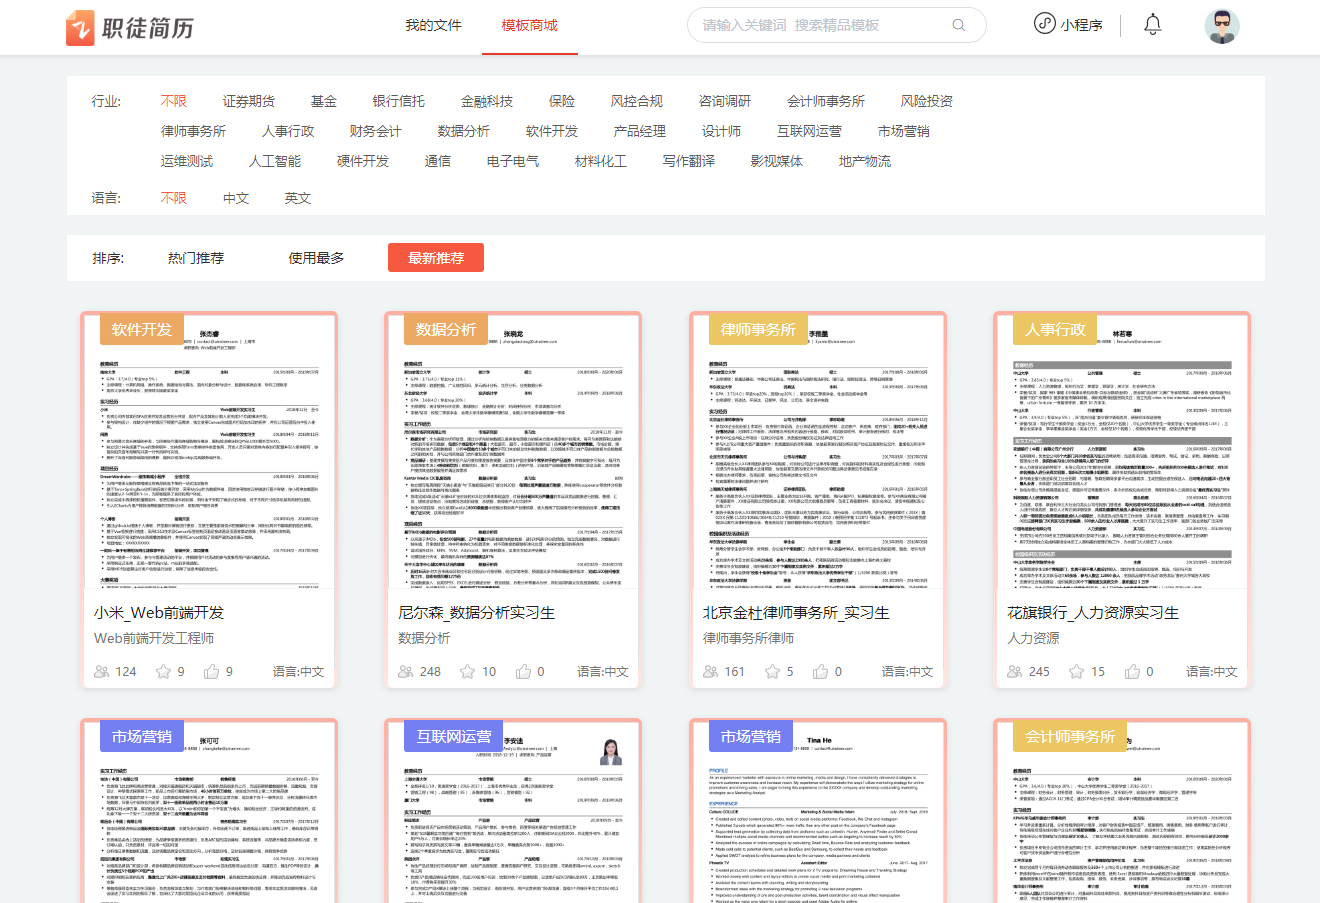
Task: Like the 花旗银行_人力资源实习生 template
Action: point(1132,671)
